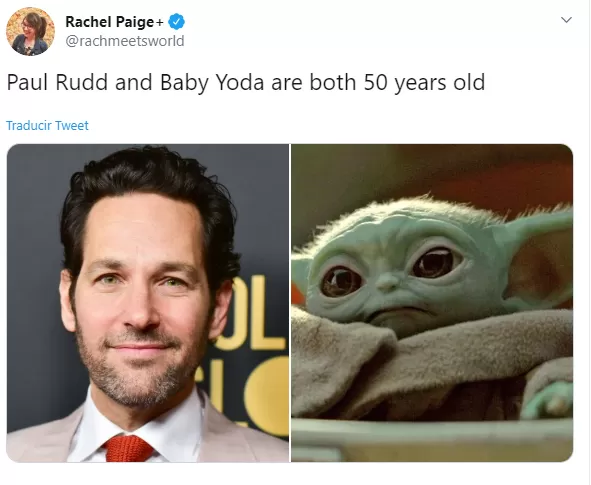Click Baby Yoda's large right ear

click(539, 261)
